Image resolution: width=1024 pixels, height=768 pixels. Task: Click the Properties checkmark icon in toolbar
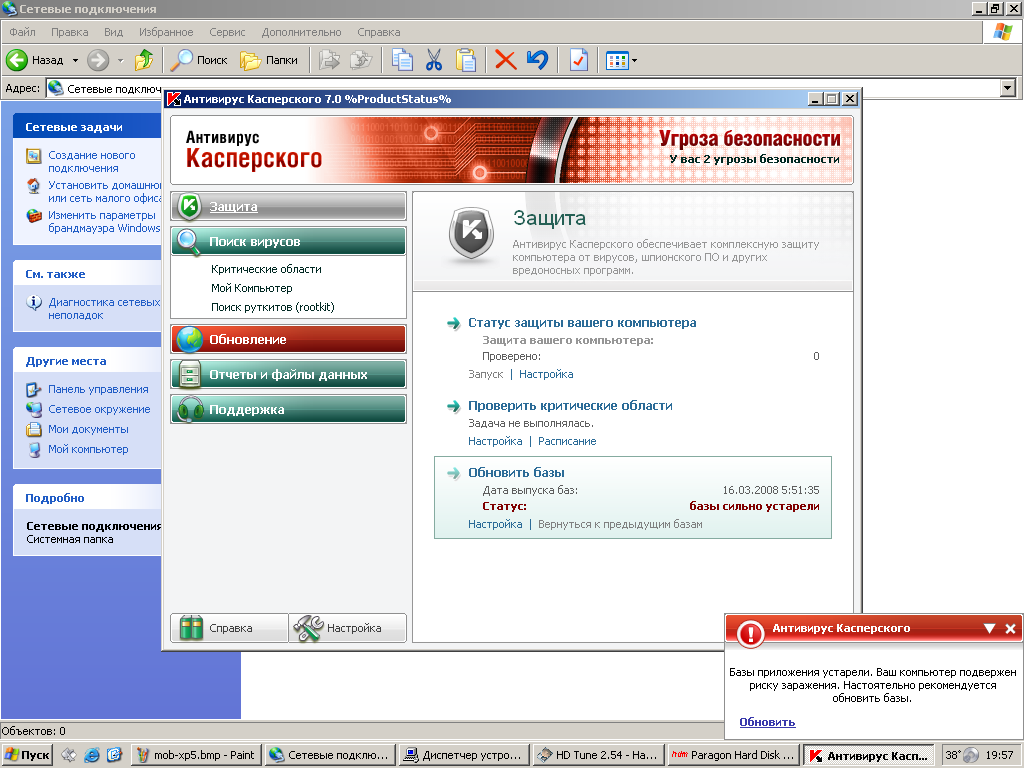tap(579, 60)
